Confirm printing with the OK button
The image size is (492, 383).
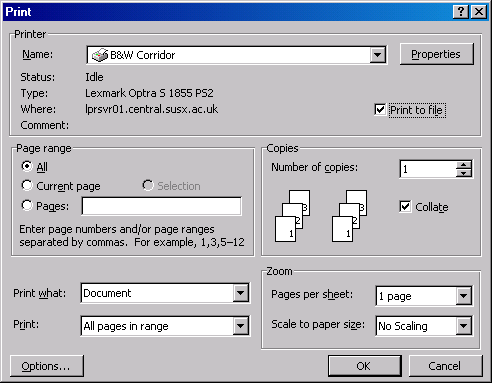[x=365, y=366]
